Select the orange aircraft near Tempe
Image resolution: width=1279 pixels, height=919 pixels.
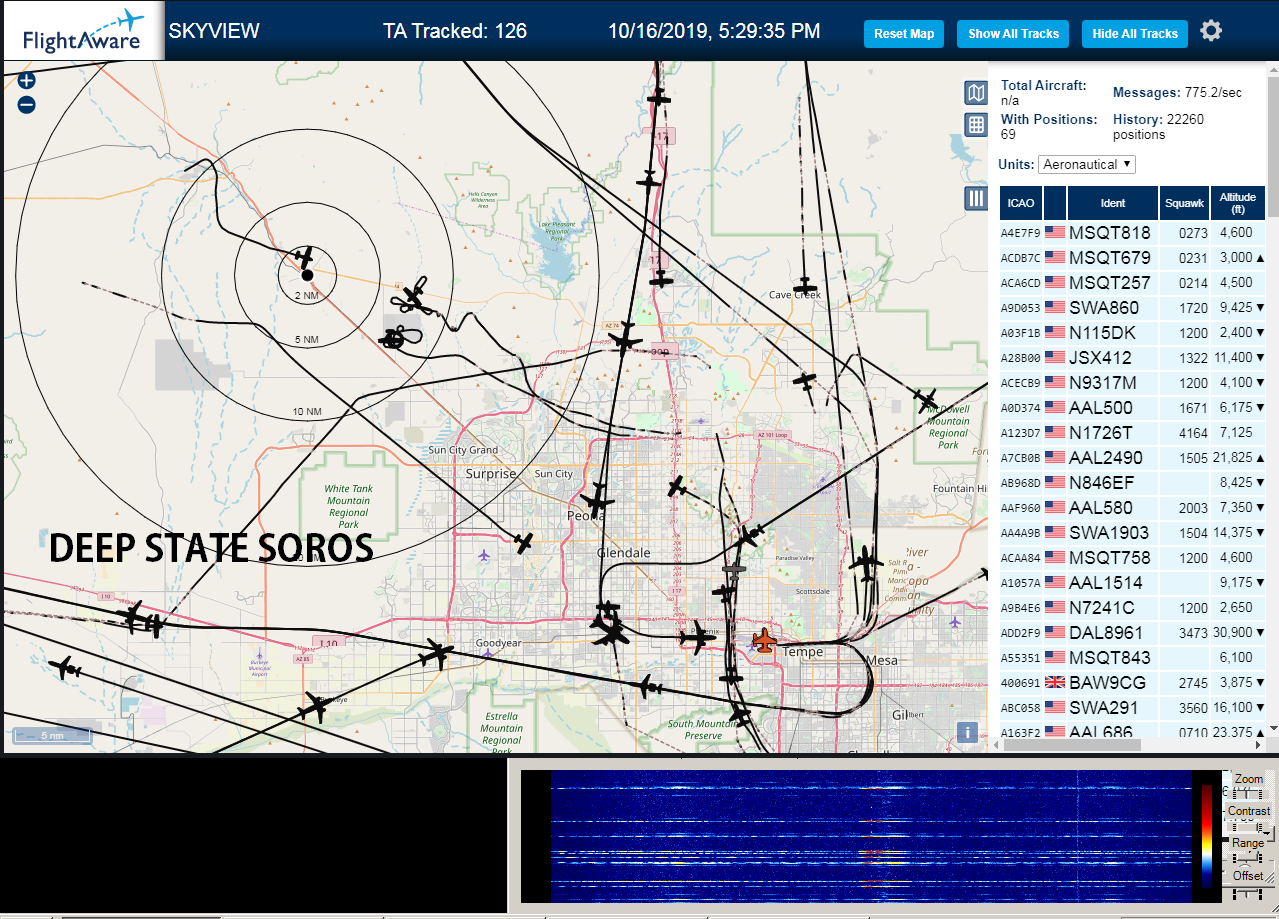point(764,641)
